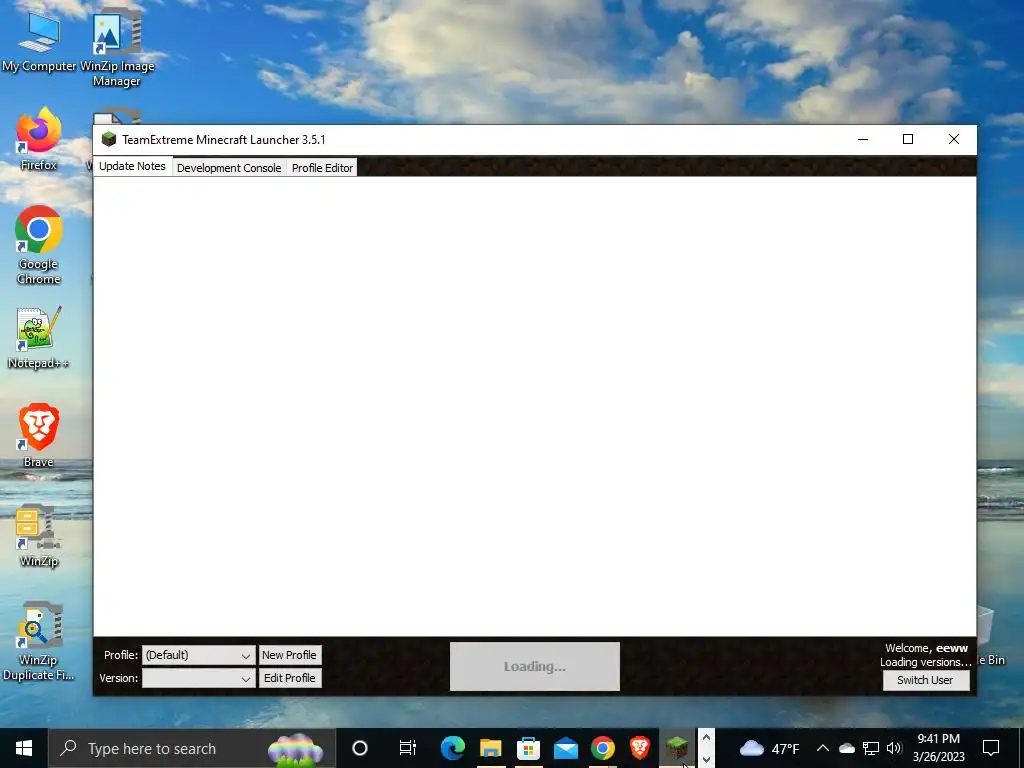Click the Minecraft launcher taskbar icon
1024x768 pixels.
(x=677, y=748)
